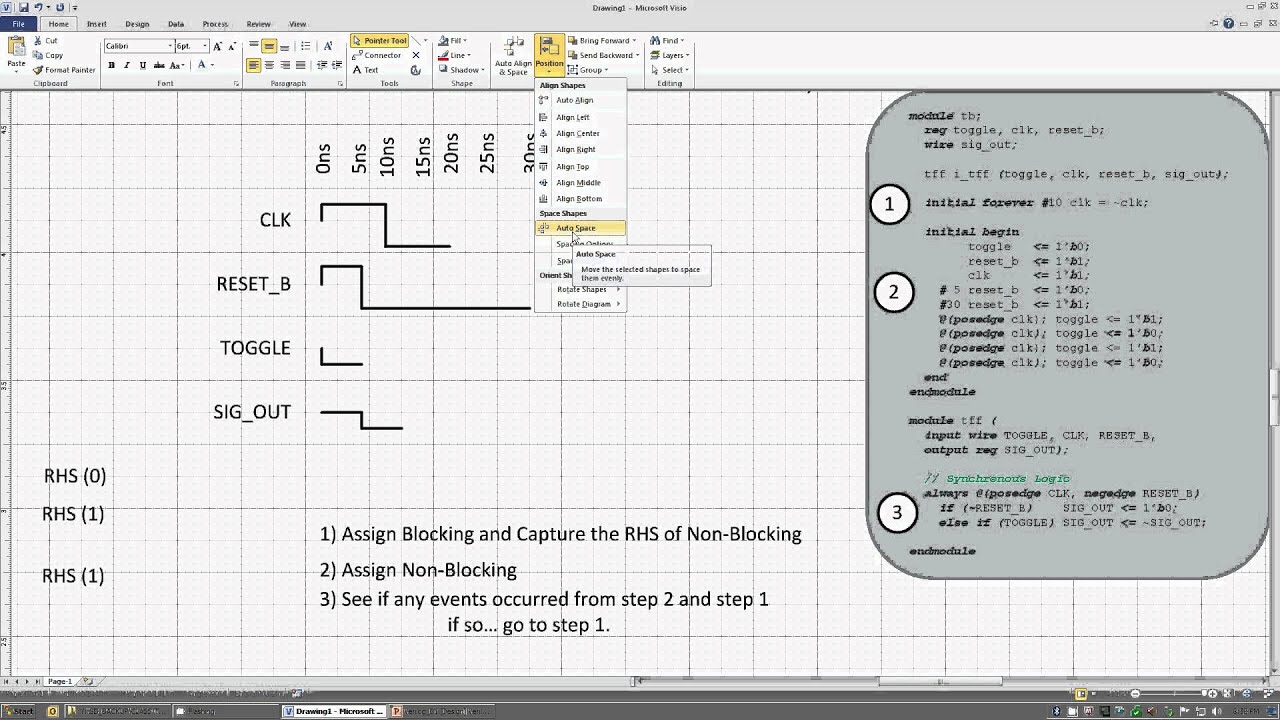Click Auto Align & Space button
1280x720 pixels.
513,57
